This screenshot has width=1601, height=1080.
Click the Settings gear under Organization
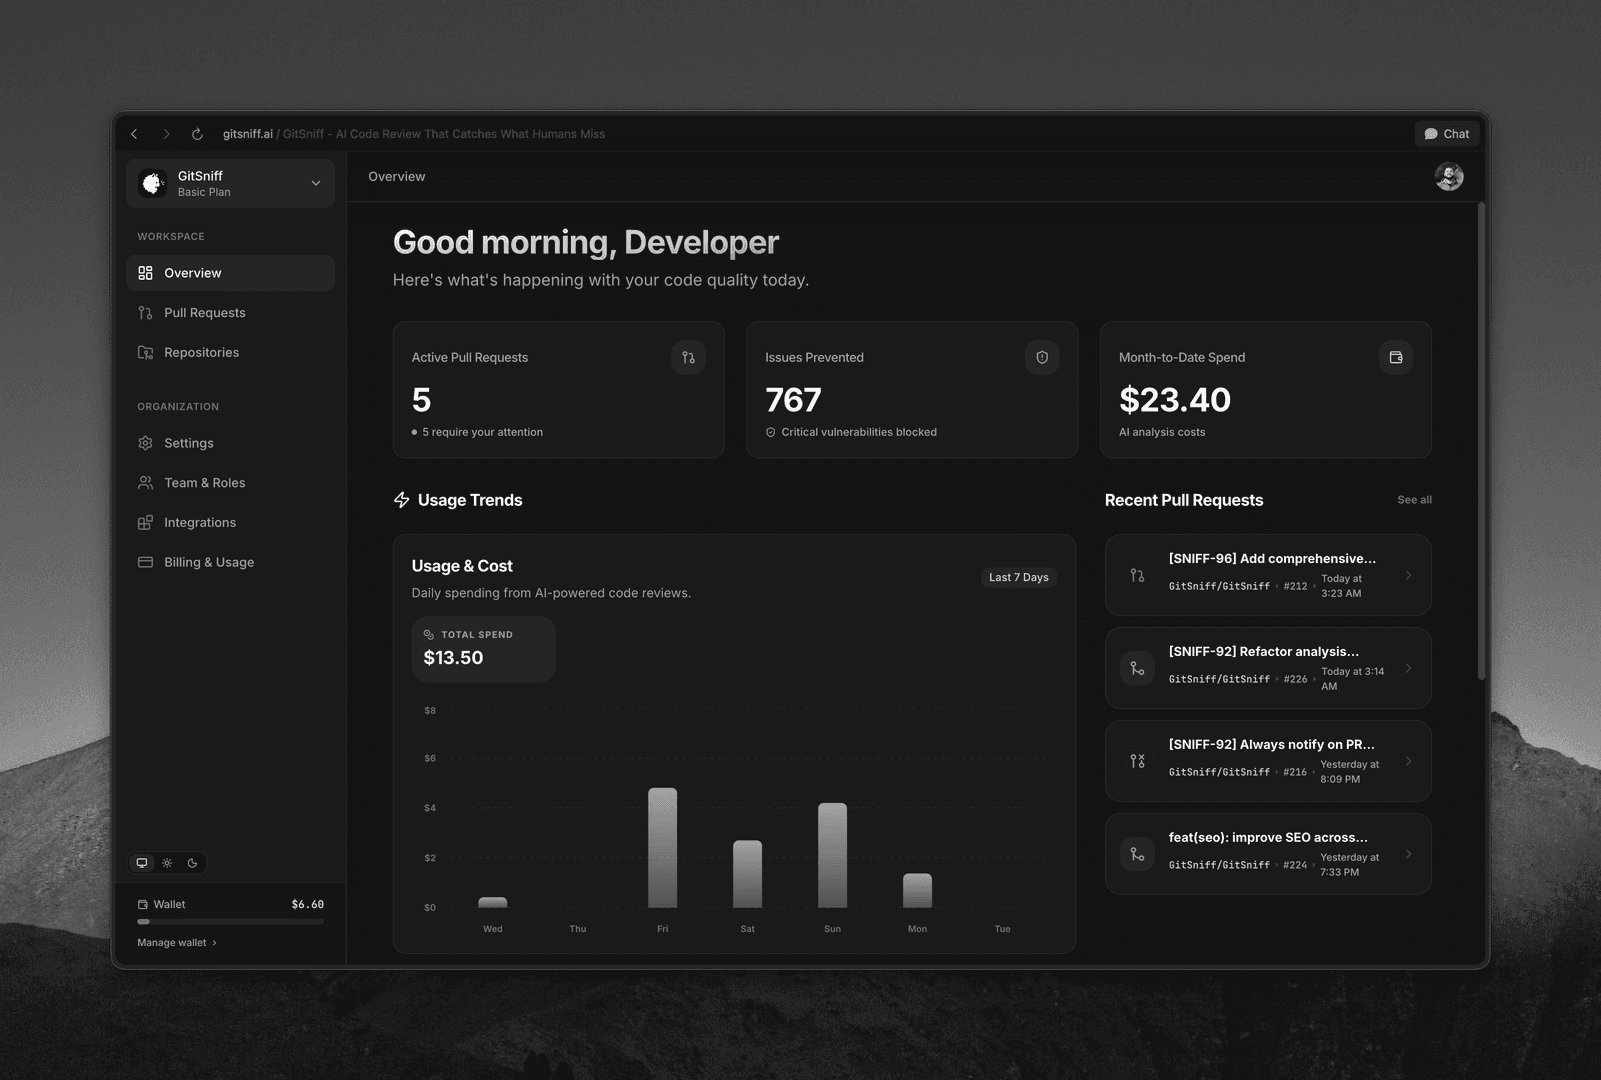(x=145, y=443)
